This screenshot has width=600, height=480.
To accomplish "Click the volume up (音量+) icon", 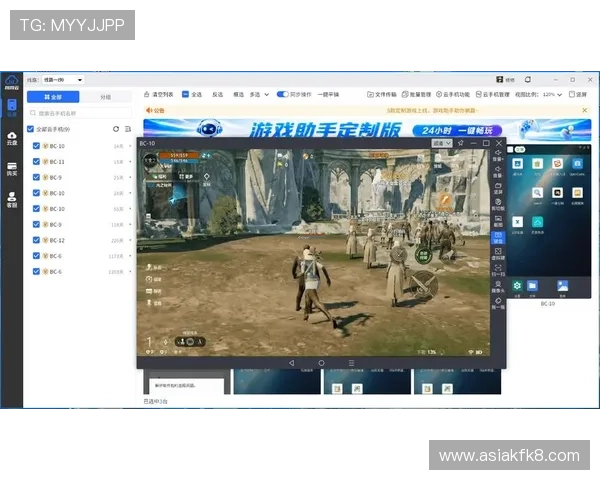I will click(x=498, y=155).
